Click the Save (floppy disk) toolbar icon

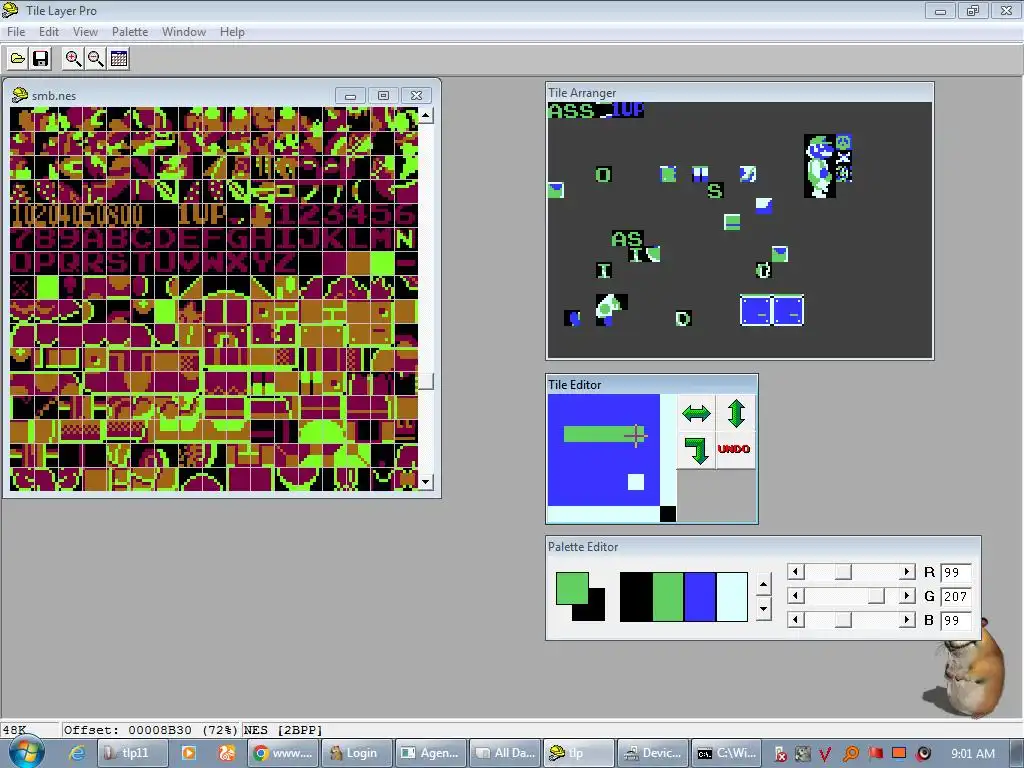pyautogui.click(x=40, y=59)
